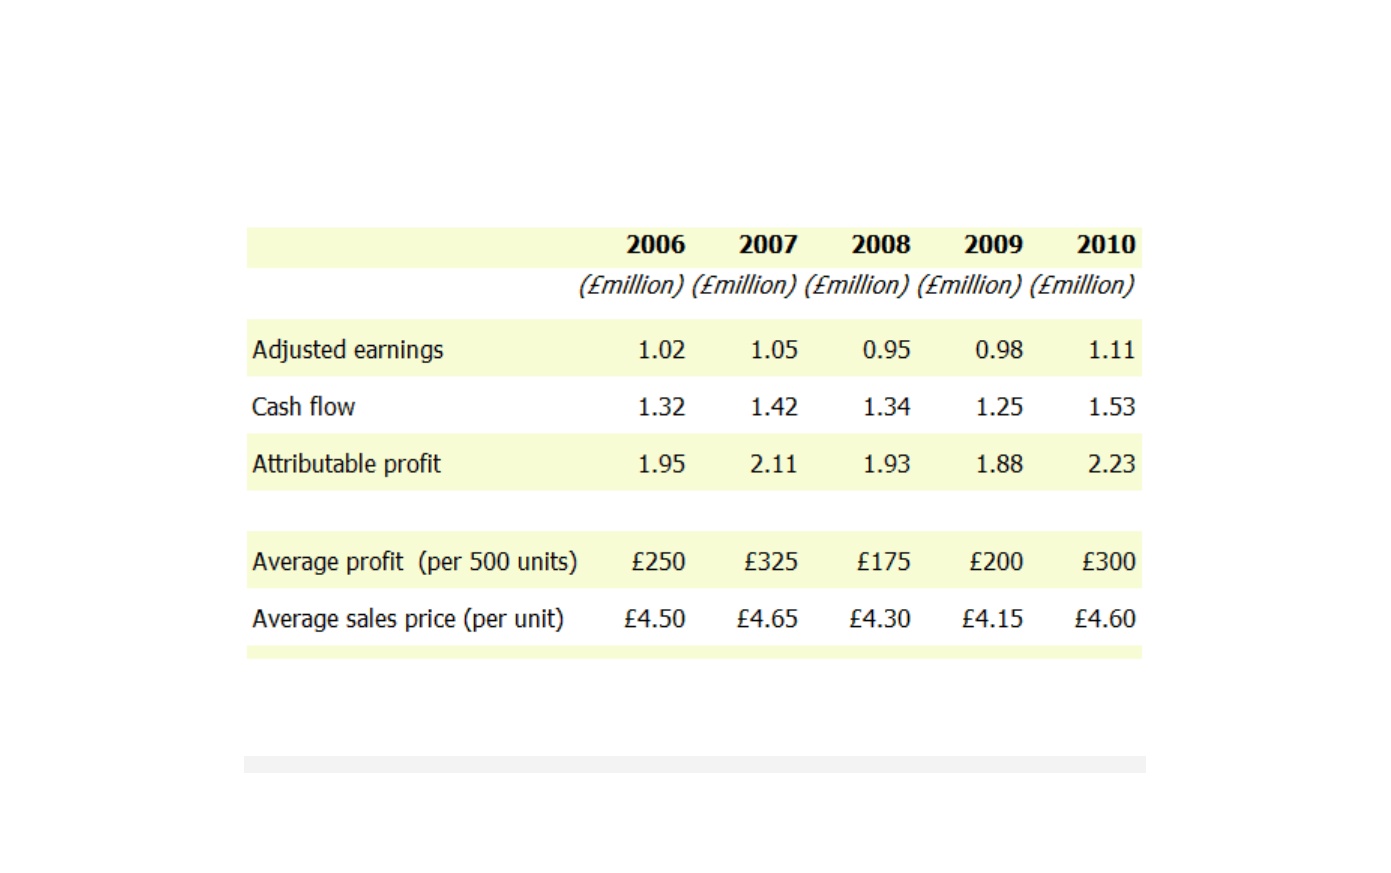Select the 1.53 cash flow value
Screen dimensions: 1391x873
1112,407
